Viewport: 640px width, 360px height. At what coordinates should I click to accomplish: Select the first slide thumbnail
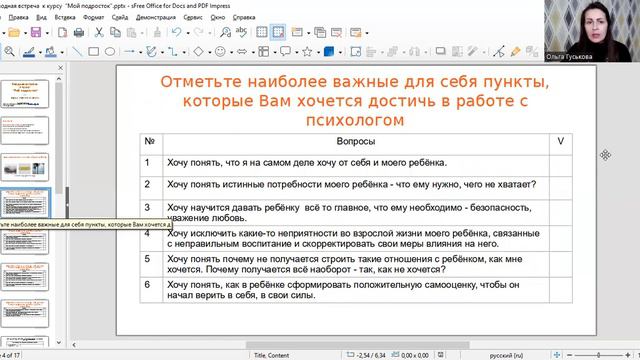click(x=24, y=94)
